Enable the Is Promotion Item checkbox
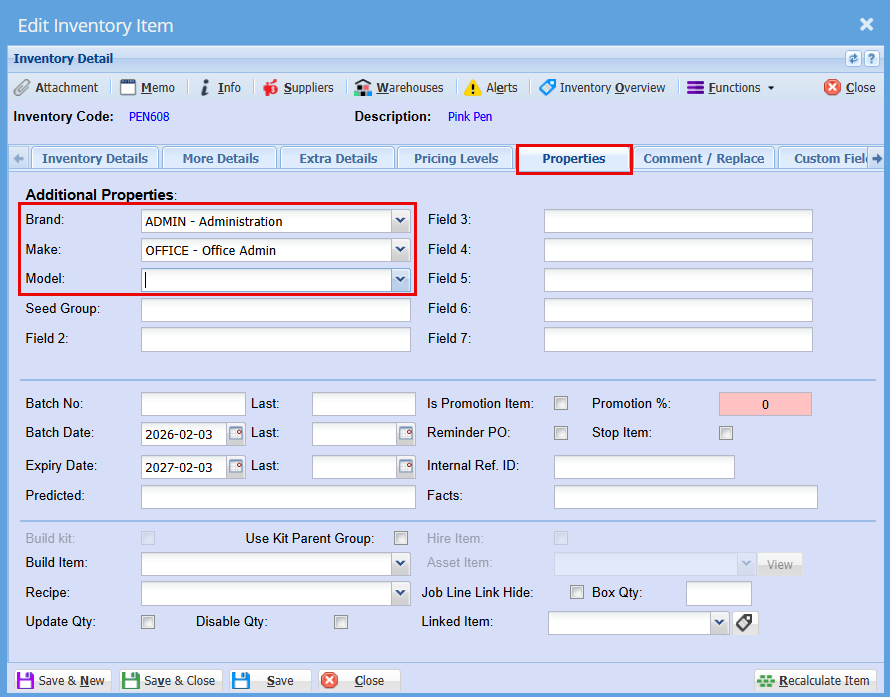The height and width of the screenshot is (697, 890). pyautogui.click(x=561, y=404)
